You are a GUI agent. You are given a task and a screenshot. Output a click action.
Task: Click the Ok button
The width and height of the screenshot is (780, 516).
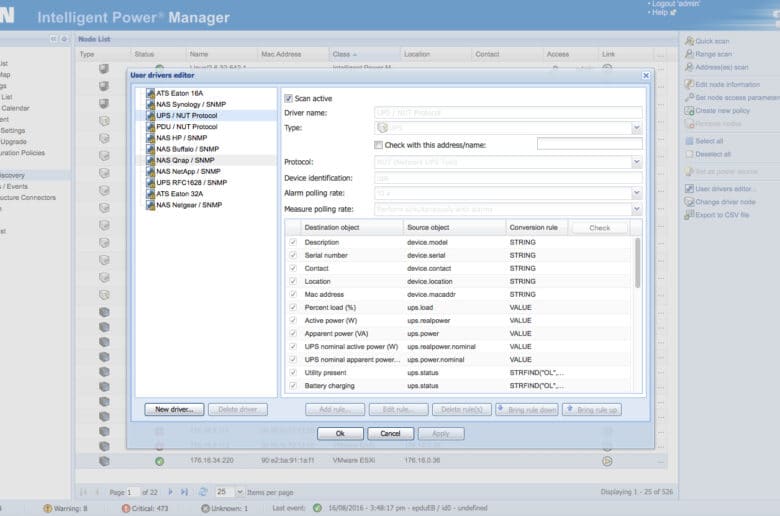(340, 433)
